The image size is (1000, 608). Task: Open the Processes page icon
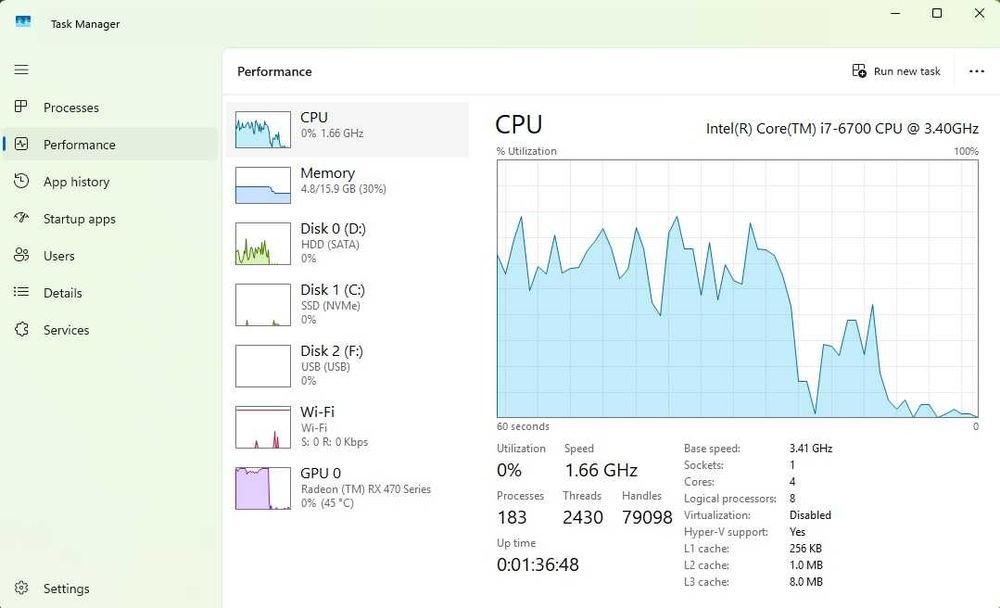(x=21, y=107)
